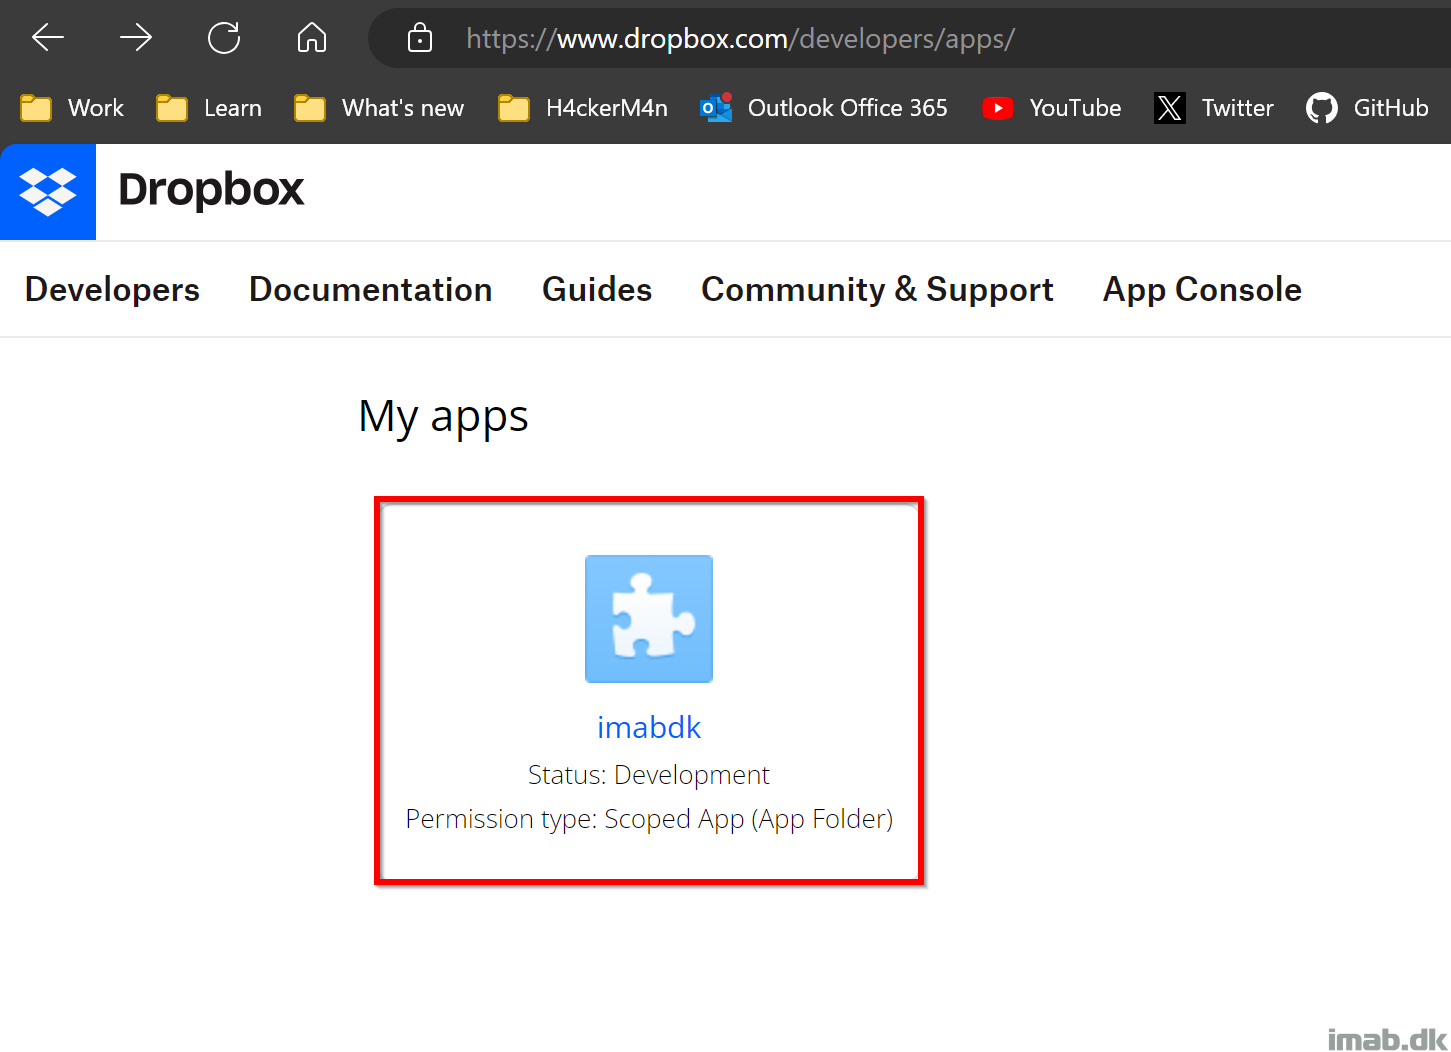
Task: Click the Dropbox wordmark text
Action: click(211, 189)
